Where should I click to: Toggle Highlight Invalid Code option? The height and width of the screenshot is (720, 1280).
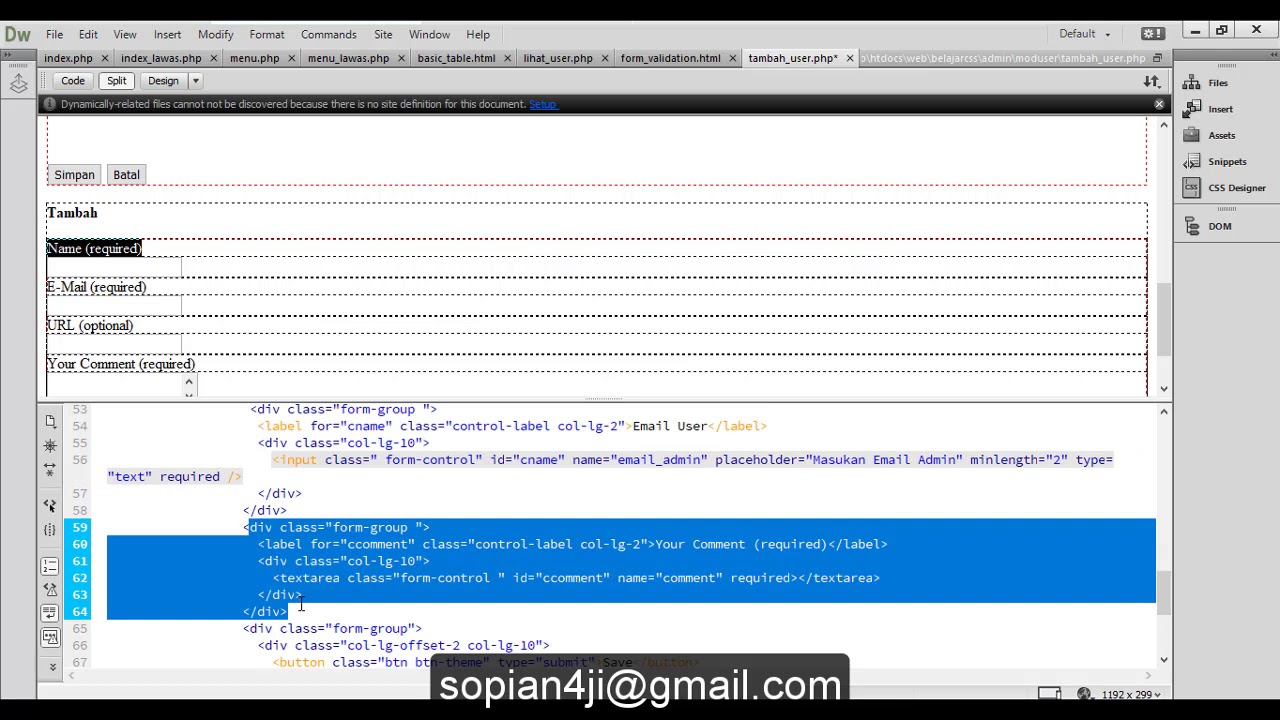coord(50,590)
